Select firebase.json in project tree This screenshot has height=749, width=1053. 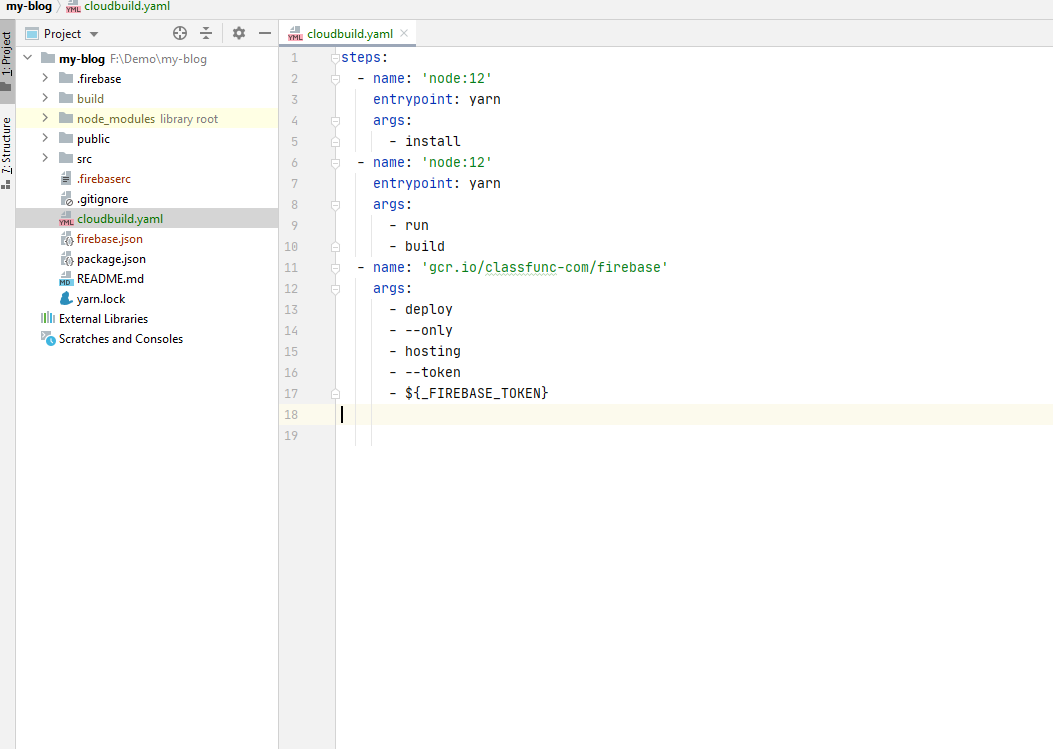109,239
